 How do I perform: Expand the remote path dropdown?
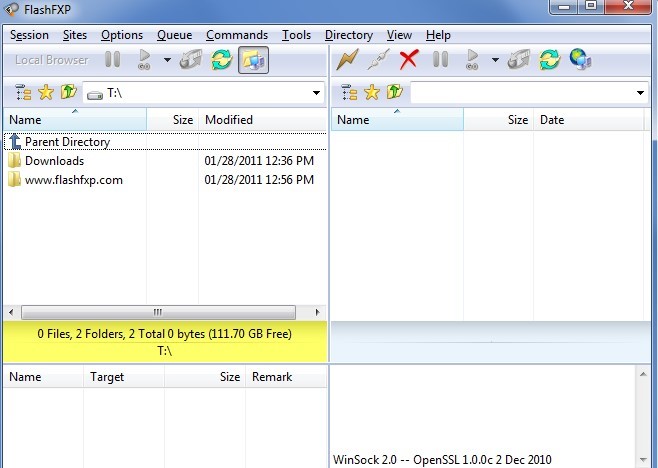[640, 93]
